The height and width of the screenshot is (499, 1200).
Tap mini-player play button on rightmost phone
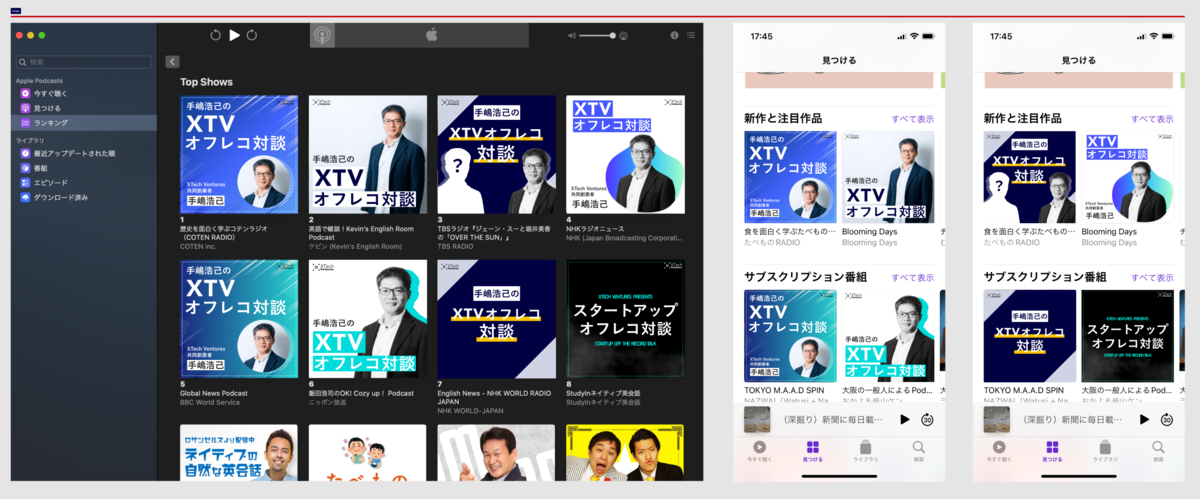[1145, 420]
